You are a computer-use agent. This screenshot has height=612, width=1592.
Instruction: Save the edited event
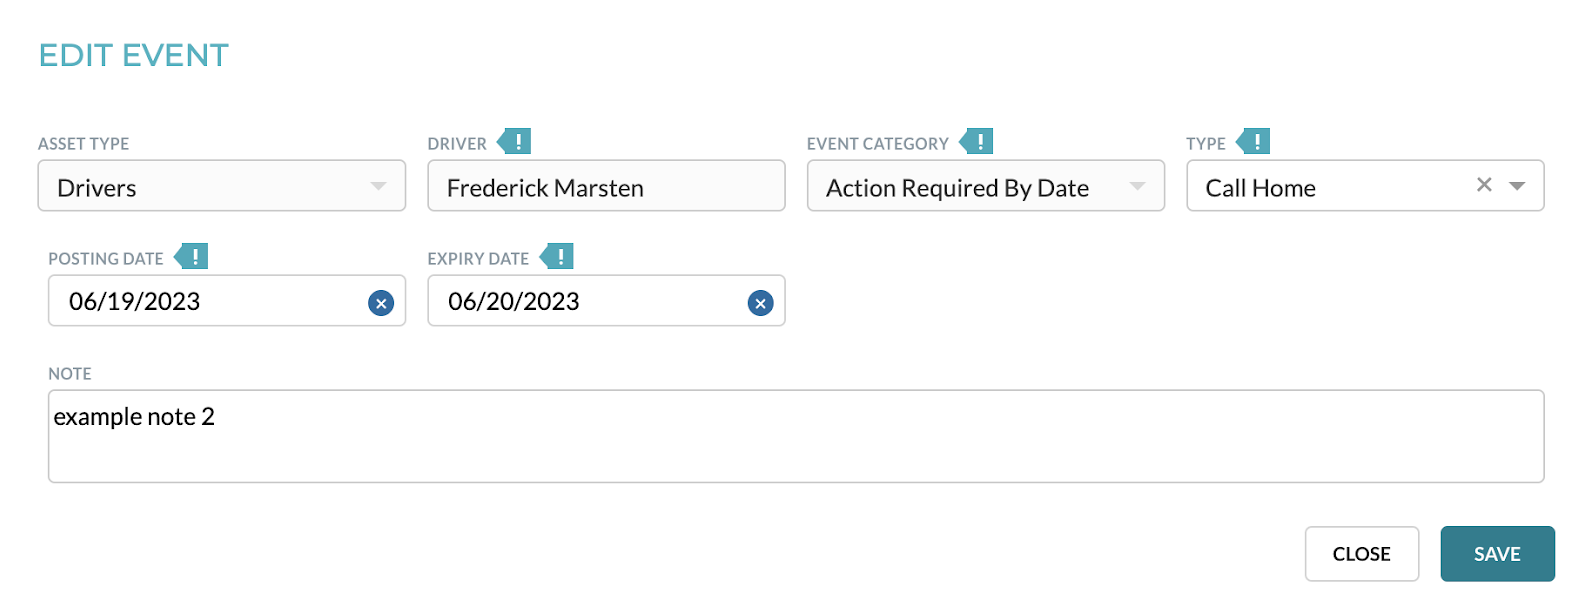(x=1497, y=554)
